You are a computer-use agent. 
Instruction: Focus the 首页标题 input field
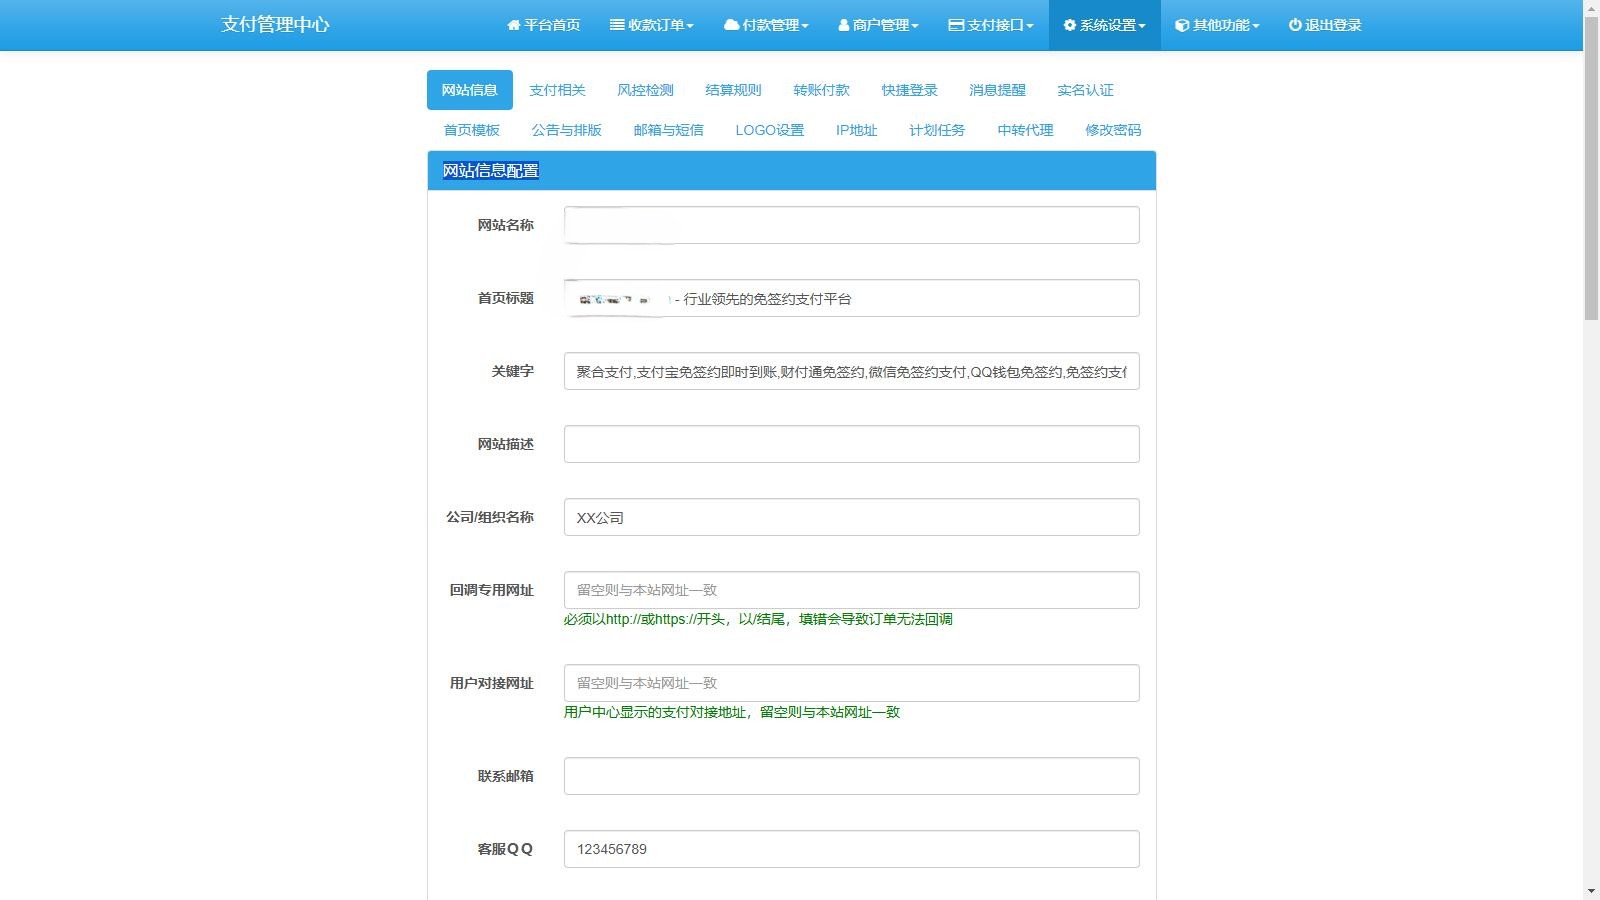click(852, 298)
